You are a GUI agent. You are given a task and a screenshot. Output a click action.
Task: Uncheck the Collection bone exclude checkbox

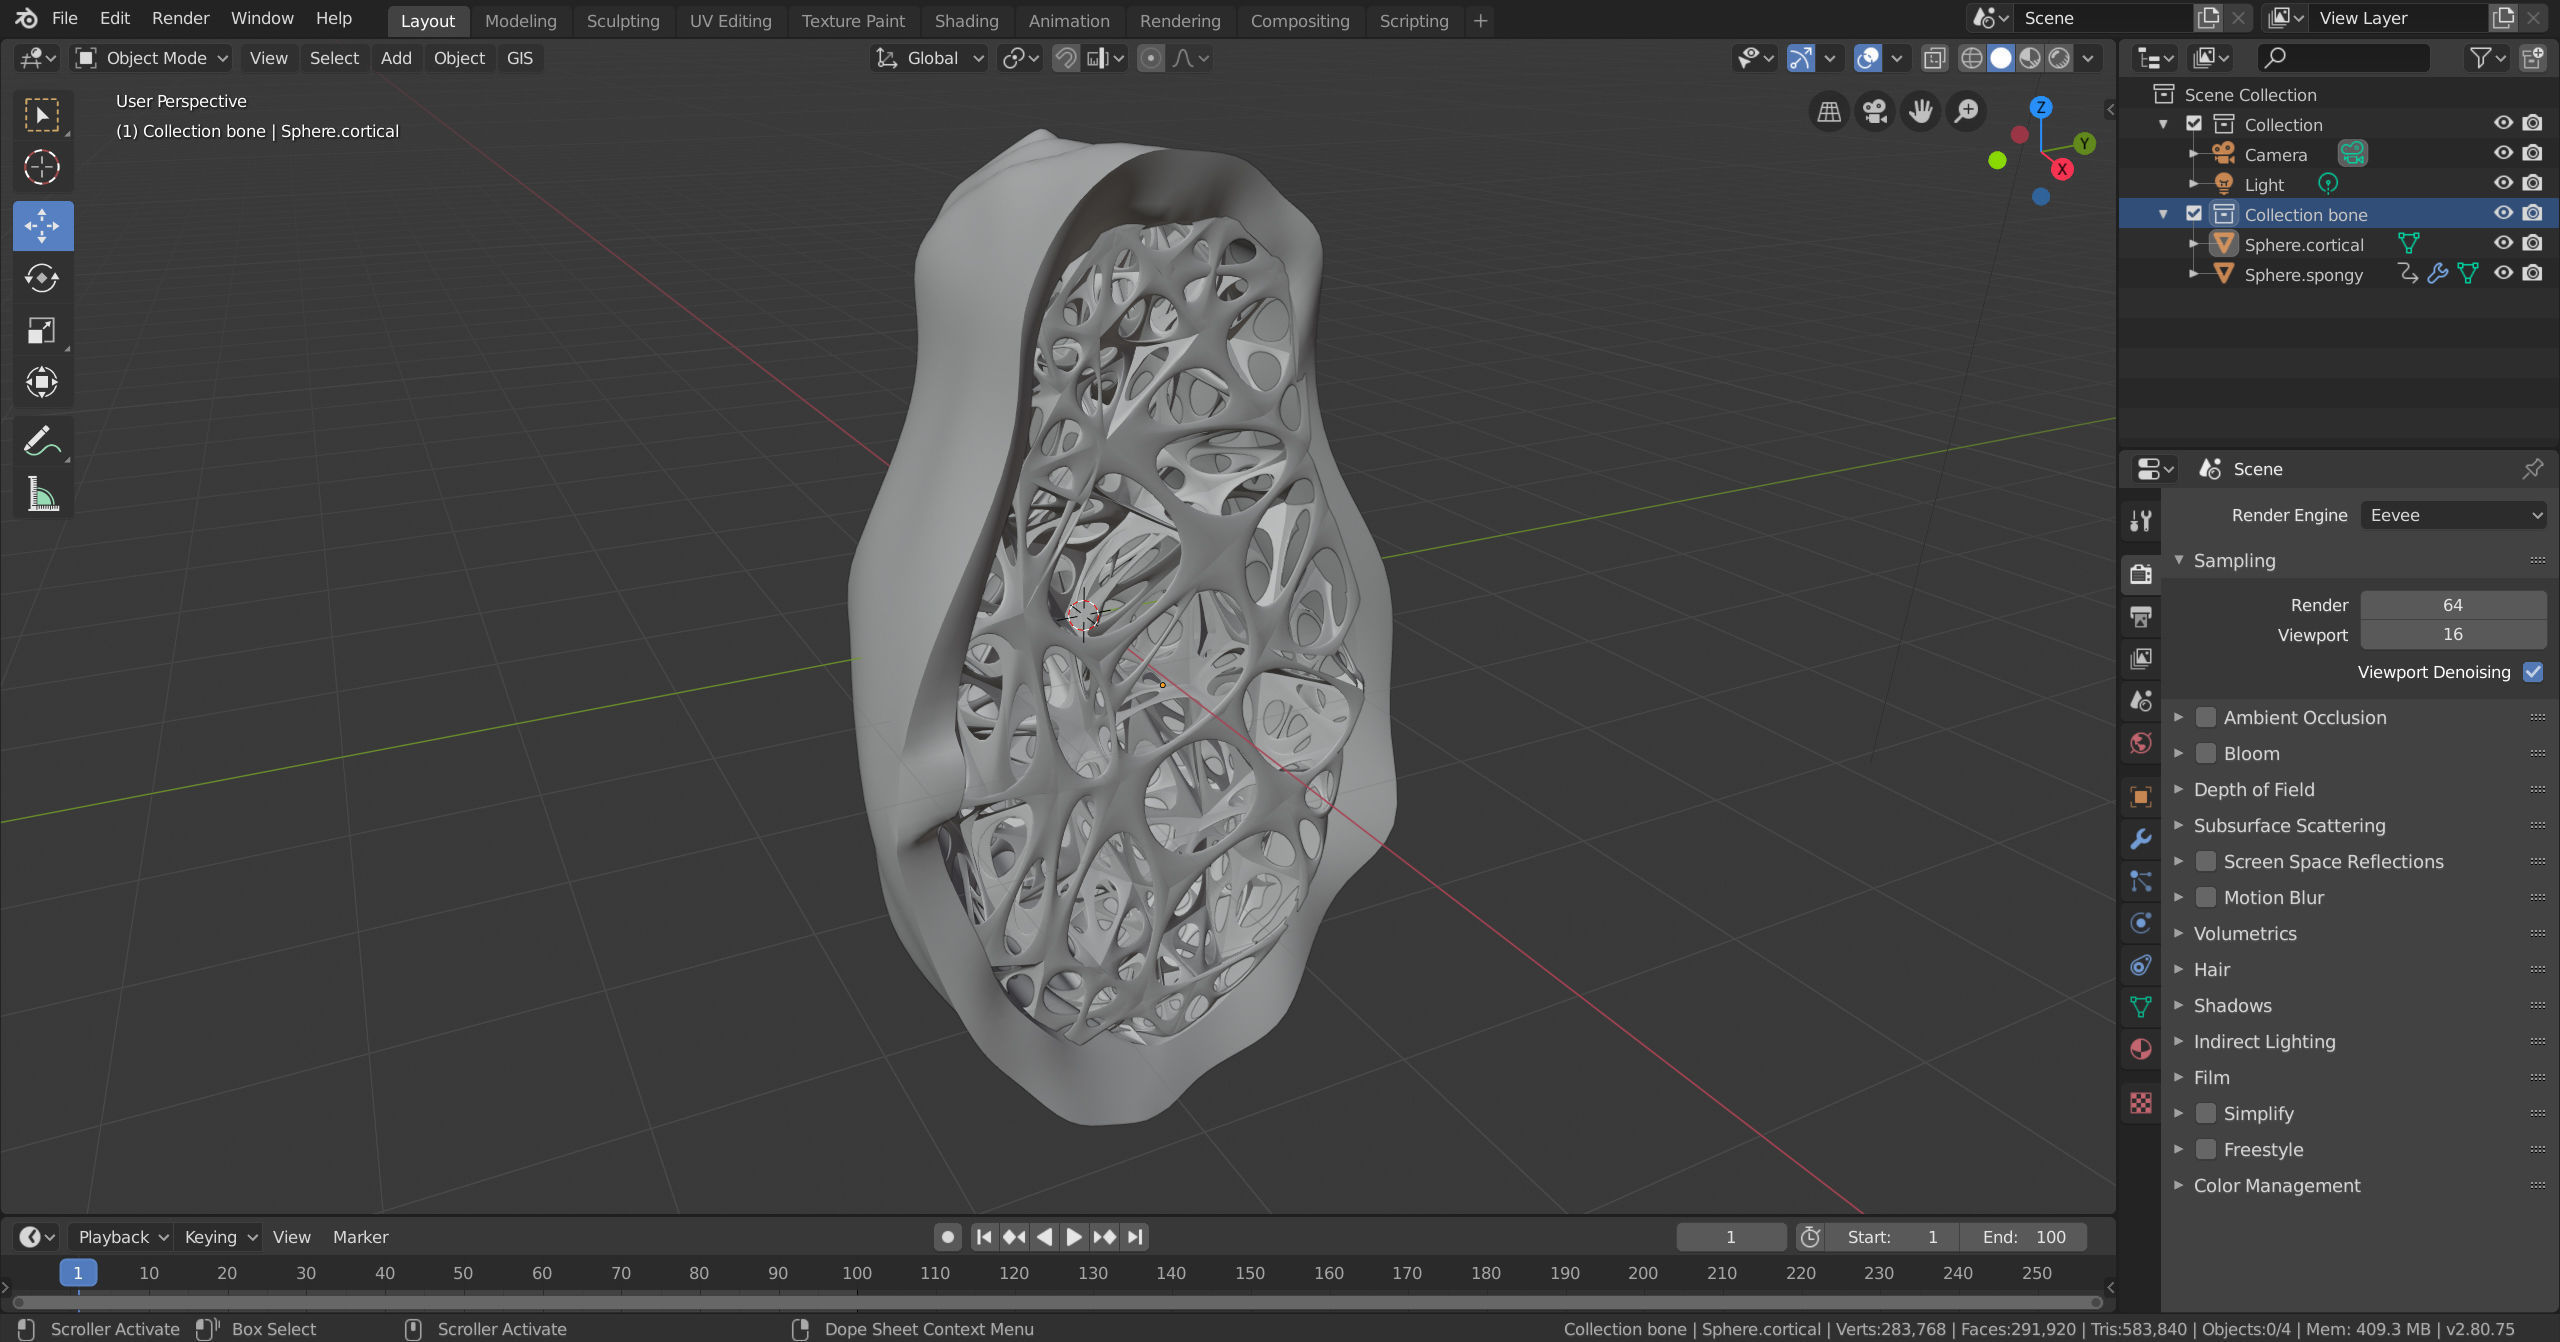[x=2194, y=214]
